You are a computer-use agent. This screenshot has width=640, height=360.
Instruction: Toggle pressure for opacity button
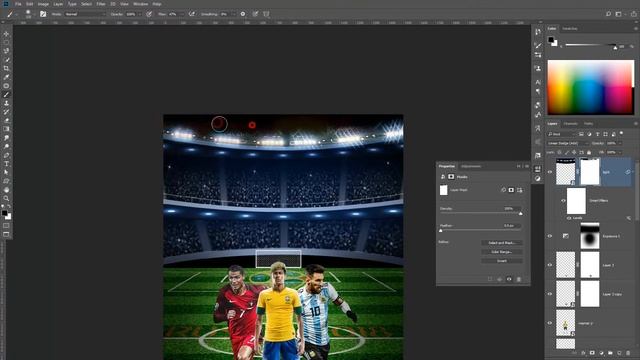coord(149,14)
